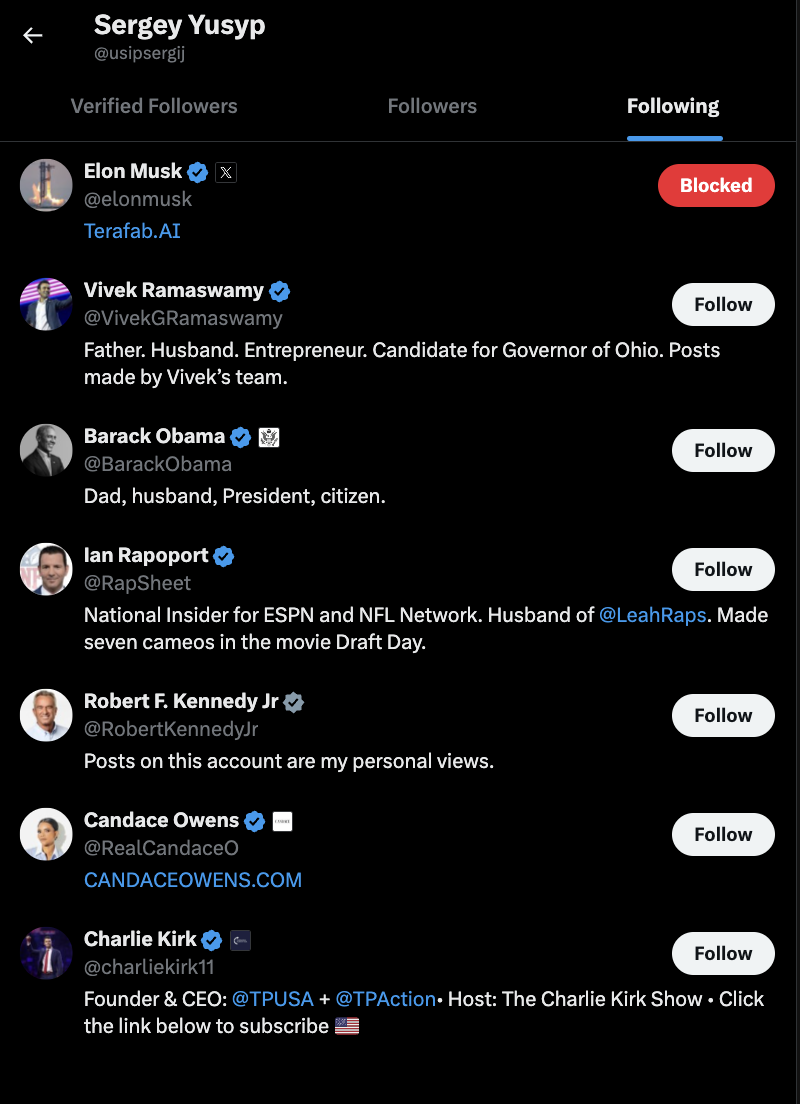Click Candace Owens' affiliation badge icon
The height and width of the screenshot is (1104, 800).
pyautogui.click(x=282, y=821)
